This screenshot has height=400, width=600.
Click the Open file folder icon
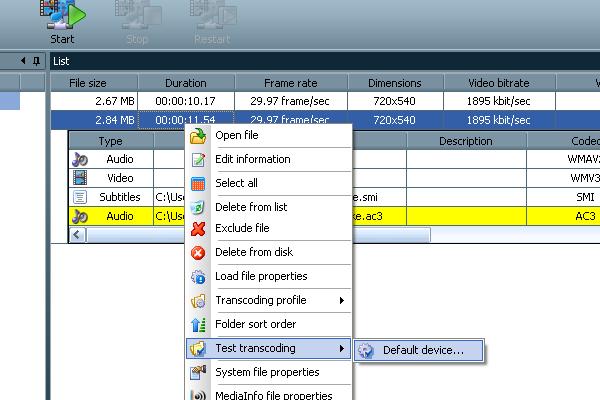[x=197, y=136]
